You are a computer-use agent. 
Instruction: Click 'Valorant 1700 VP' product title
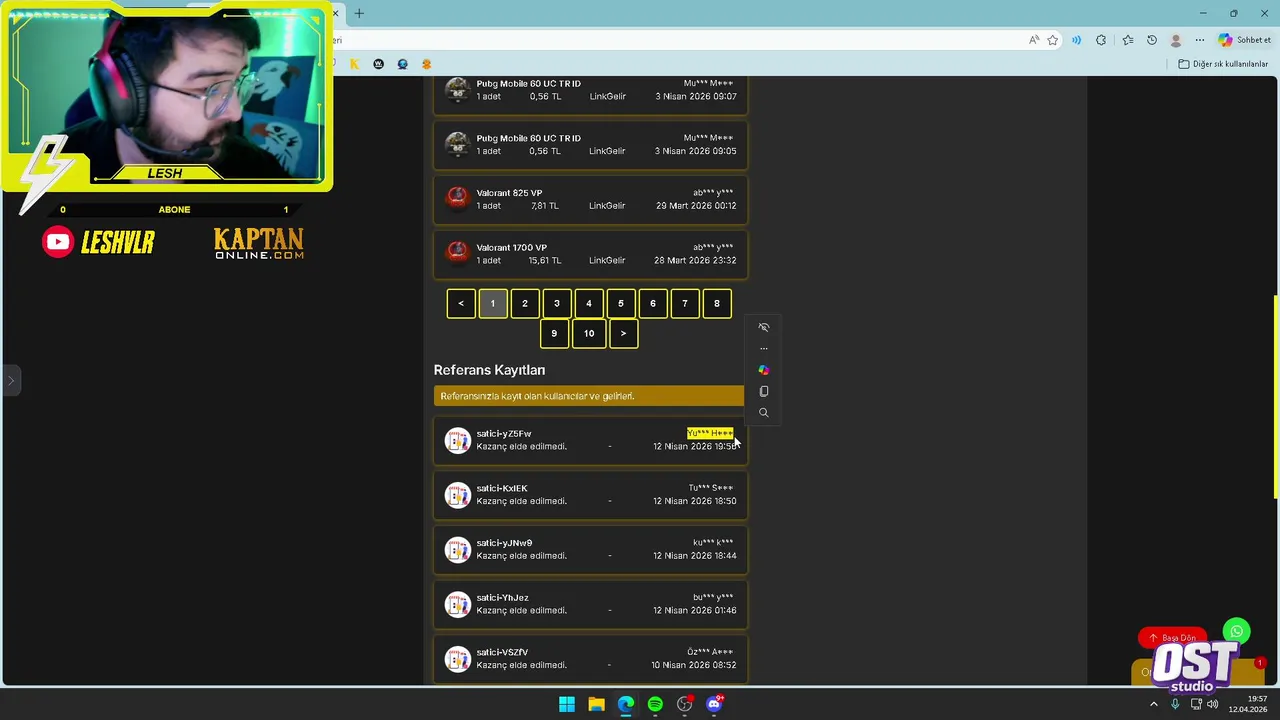511,247
